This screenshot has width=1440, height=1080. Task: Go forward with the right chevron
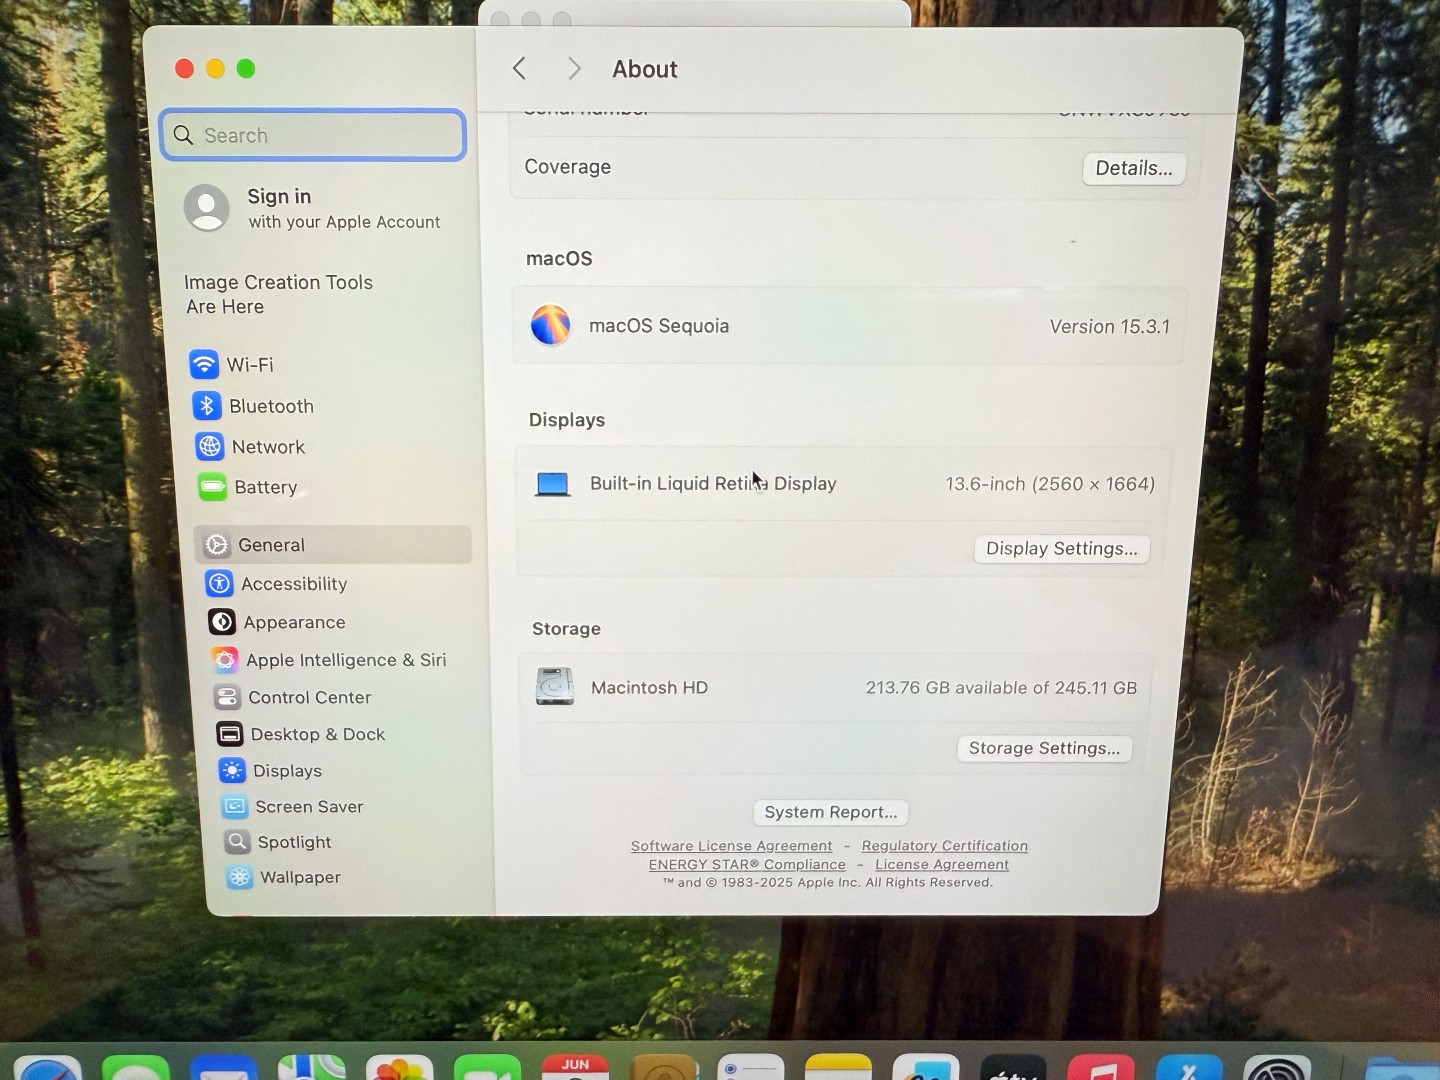[x=574, y=68]
